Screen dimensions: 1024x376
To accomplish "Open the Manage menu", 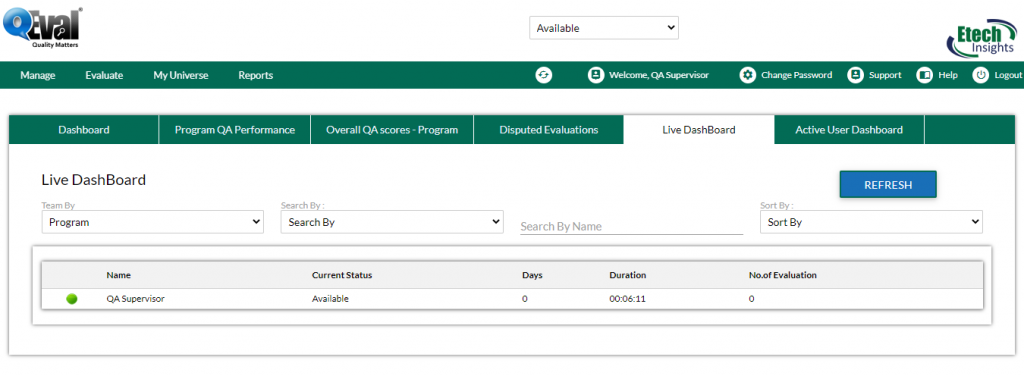I will click(38, 75).
